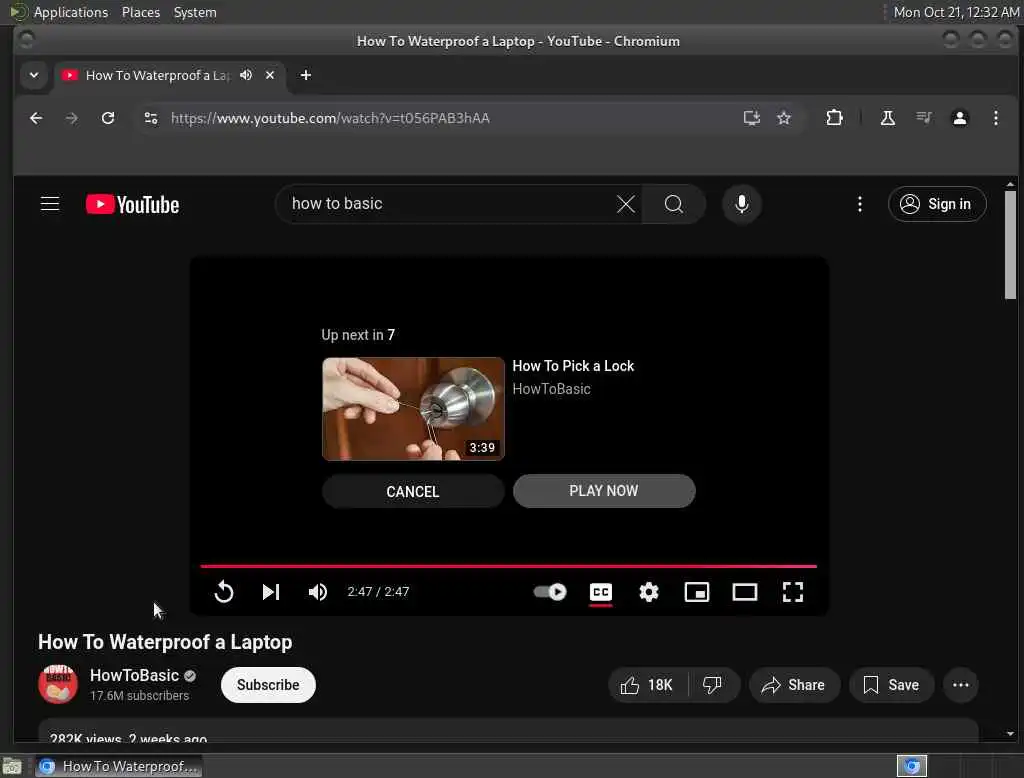This screenshot has height=778, width=1024.
Task: Click PLAY NOW for next video
Action: (603, 491)
